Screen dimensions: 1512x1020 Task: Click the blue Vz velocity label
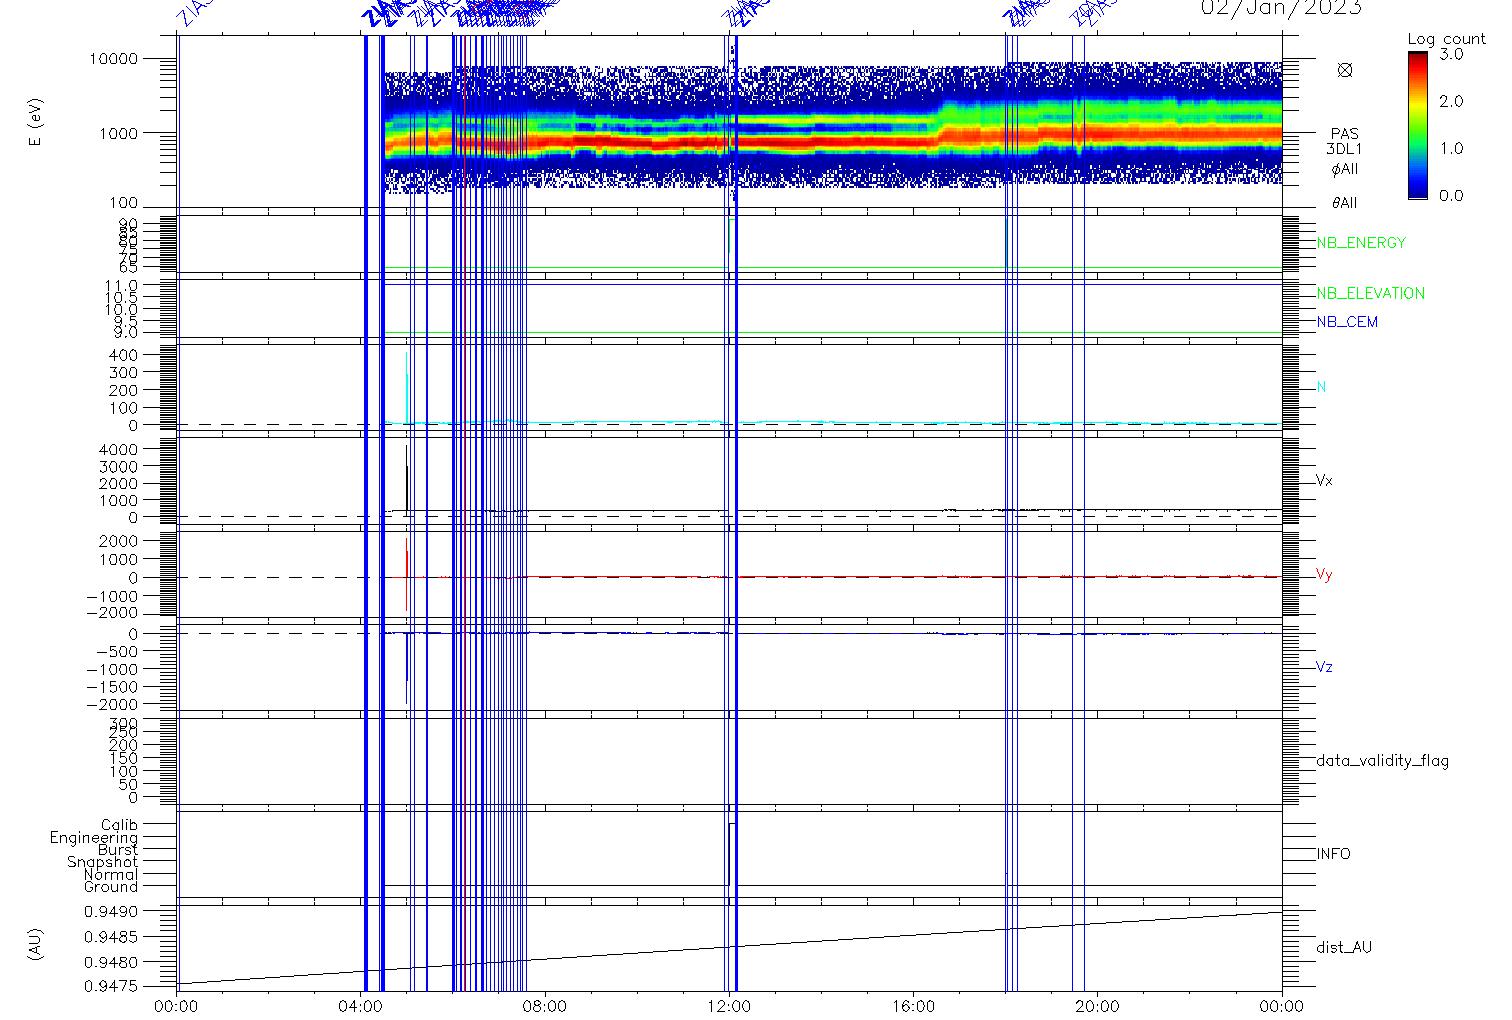coord(1324,667)
